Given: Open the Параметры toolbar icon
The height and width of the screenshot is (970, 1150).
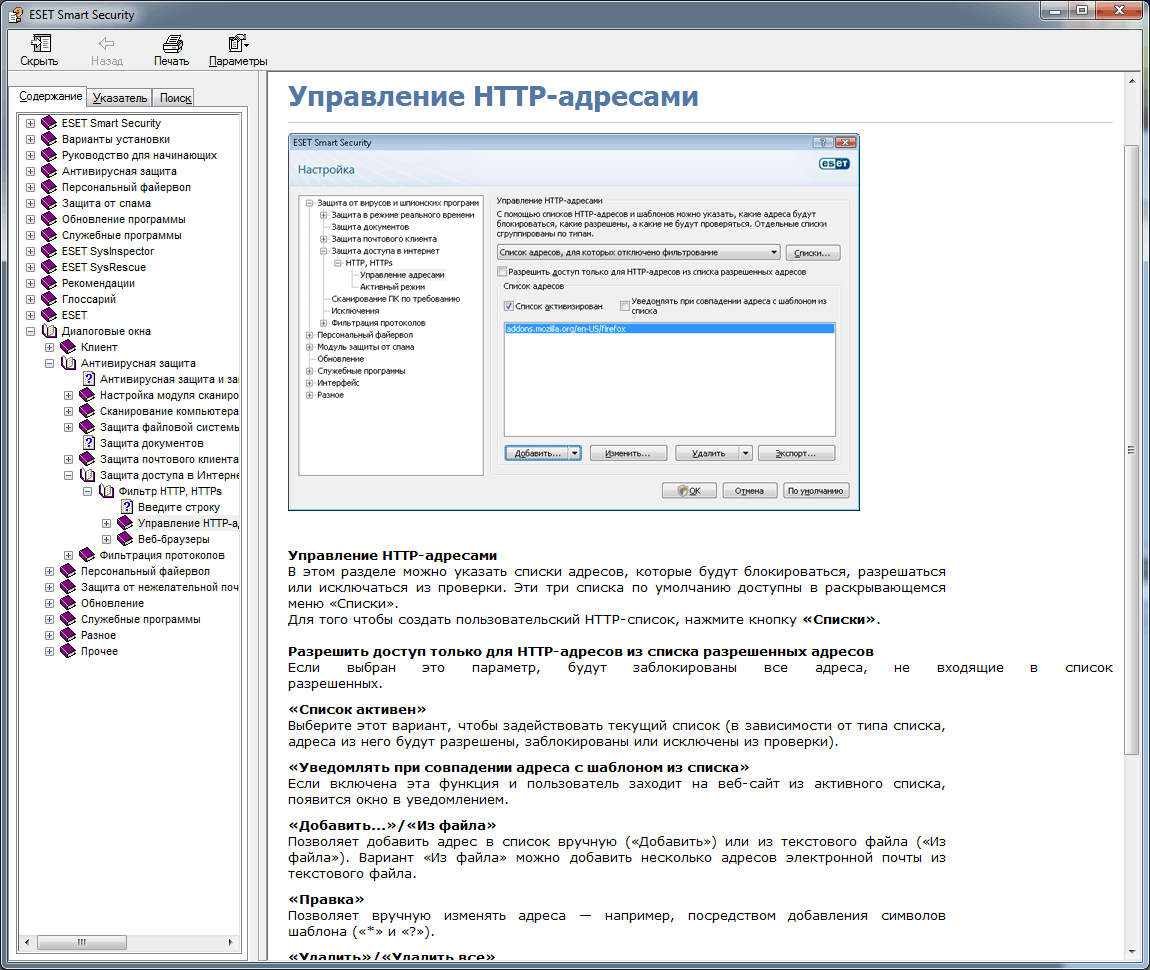Looking at the screenshot, I should [x=238, y=44].
